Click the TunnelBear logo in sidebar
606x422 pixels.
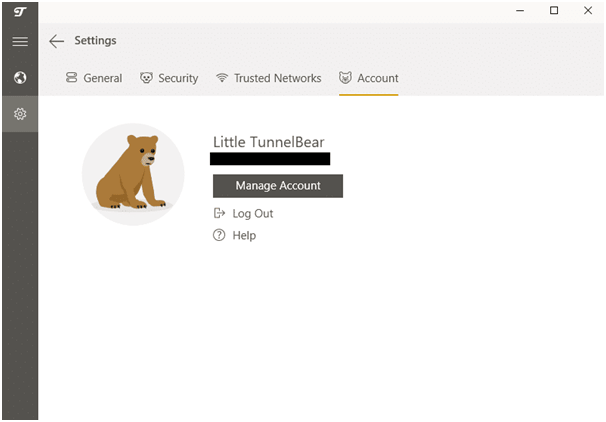click(x=20, y=12)
